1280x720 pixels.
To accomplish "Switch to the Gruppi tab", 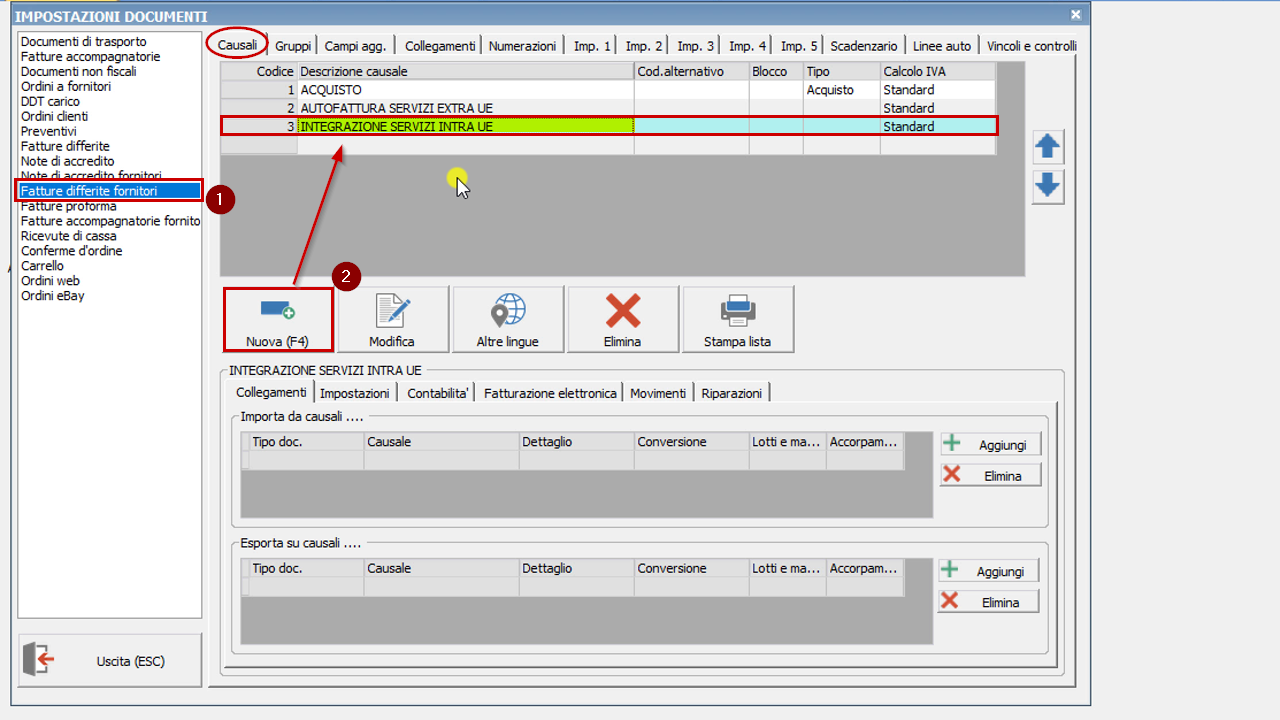I will tap(293, 46).
